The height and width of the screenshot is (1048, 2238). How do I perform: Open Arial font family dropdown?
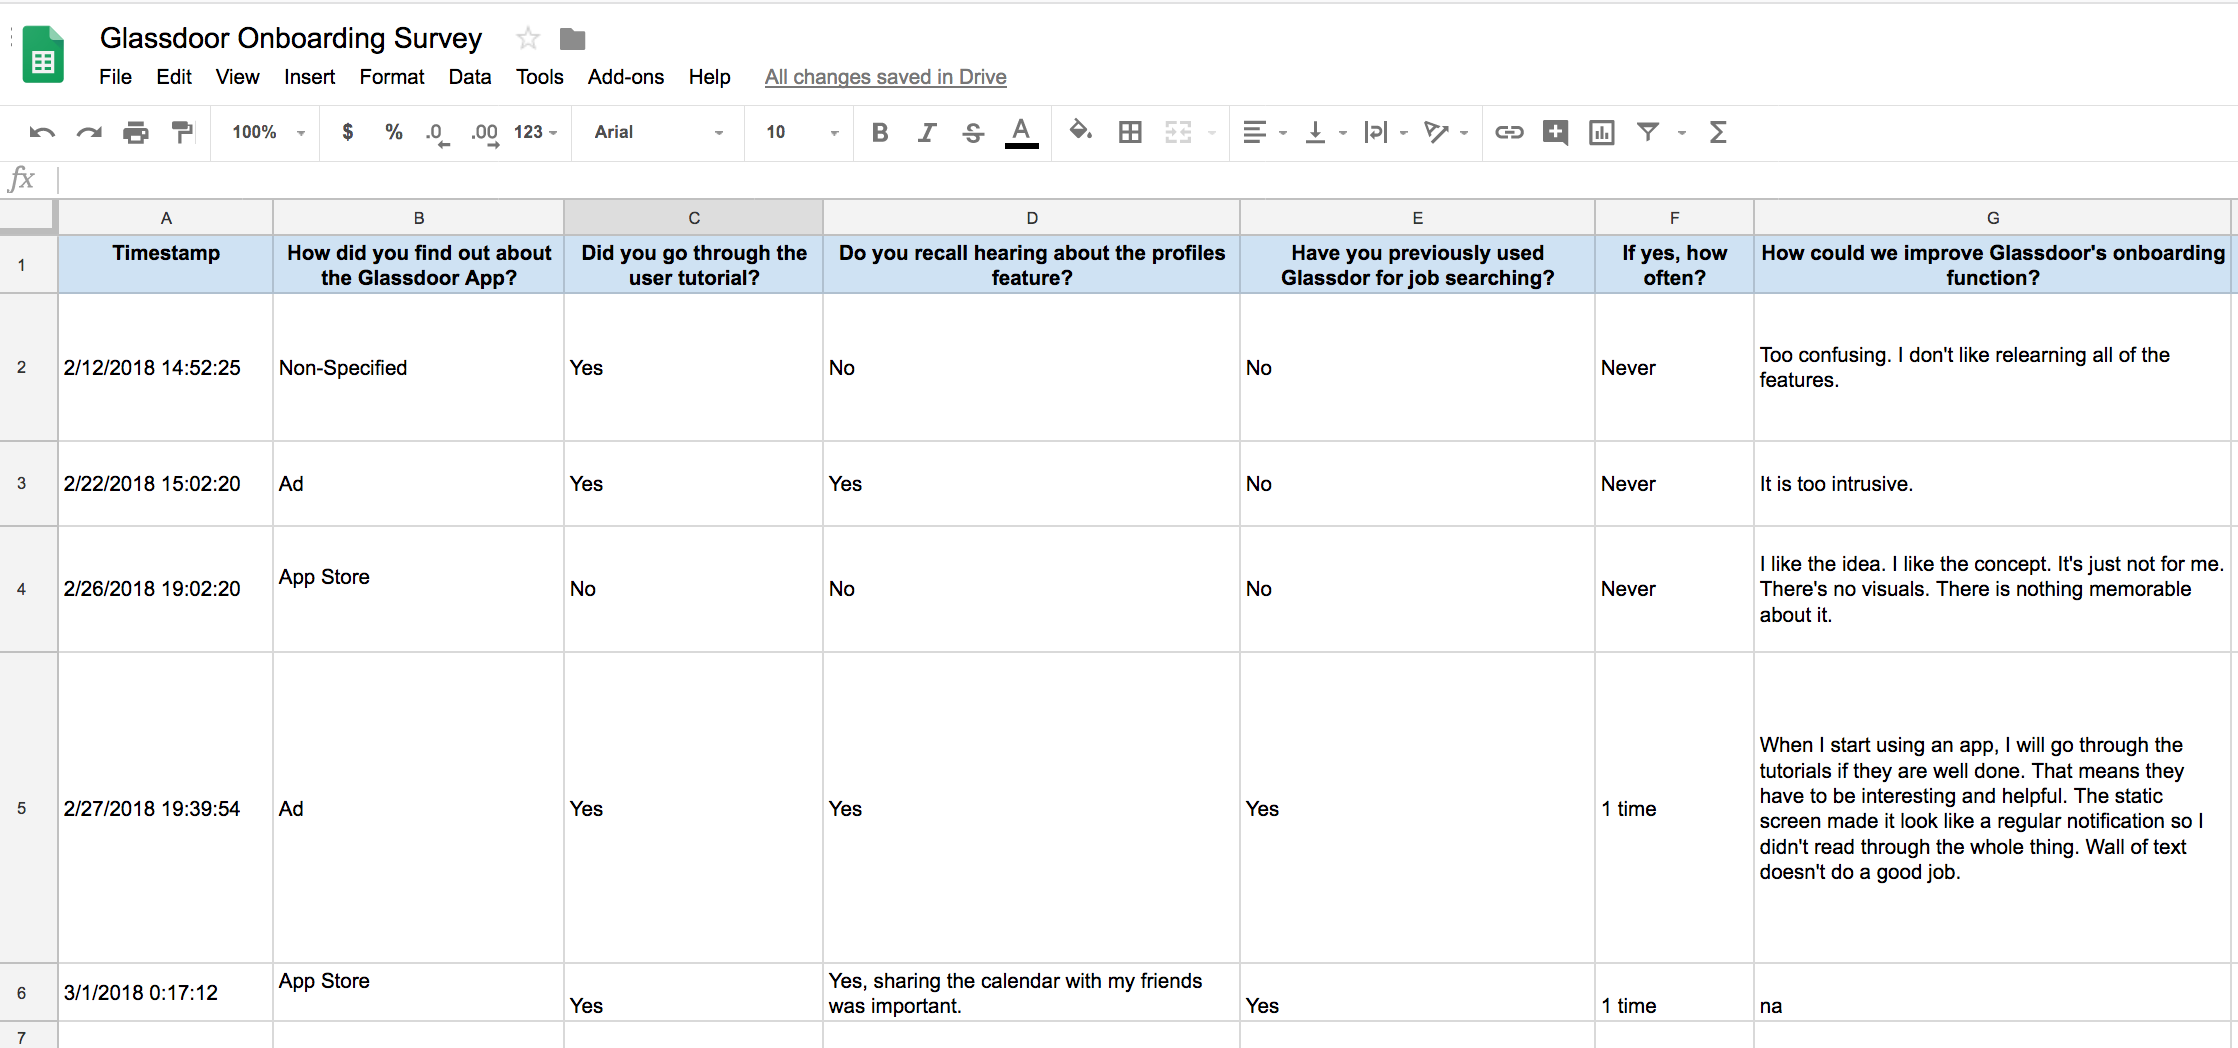coord(658,132)
